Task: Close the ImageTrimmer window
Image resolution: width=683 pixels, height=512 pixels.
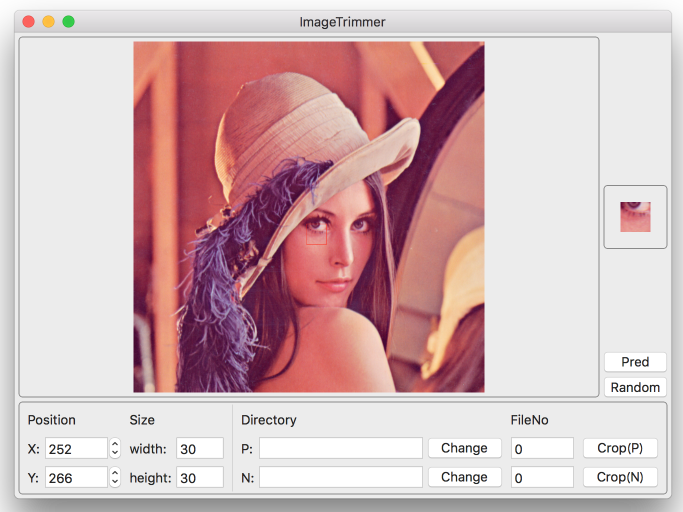Action: pos(29,21)
